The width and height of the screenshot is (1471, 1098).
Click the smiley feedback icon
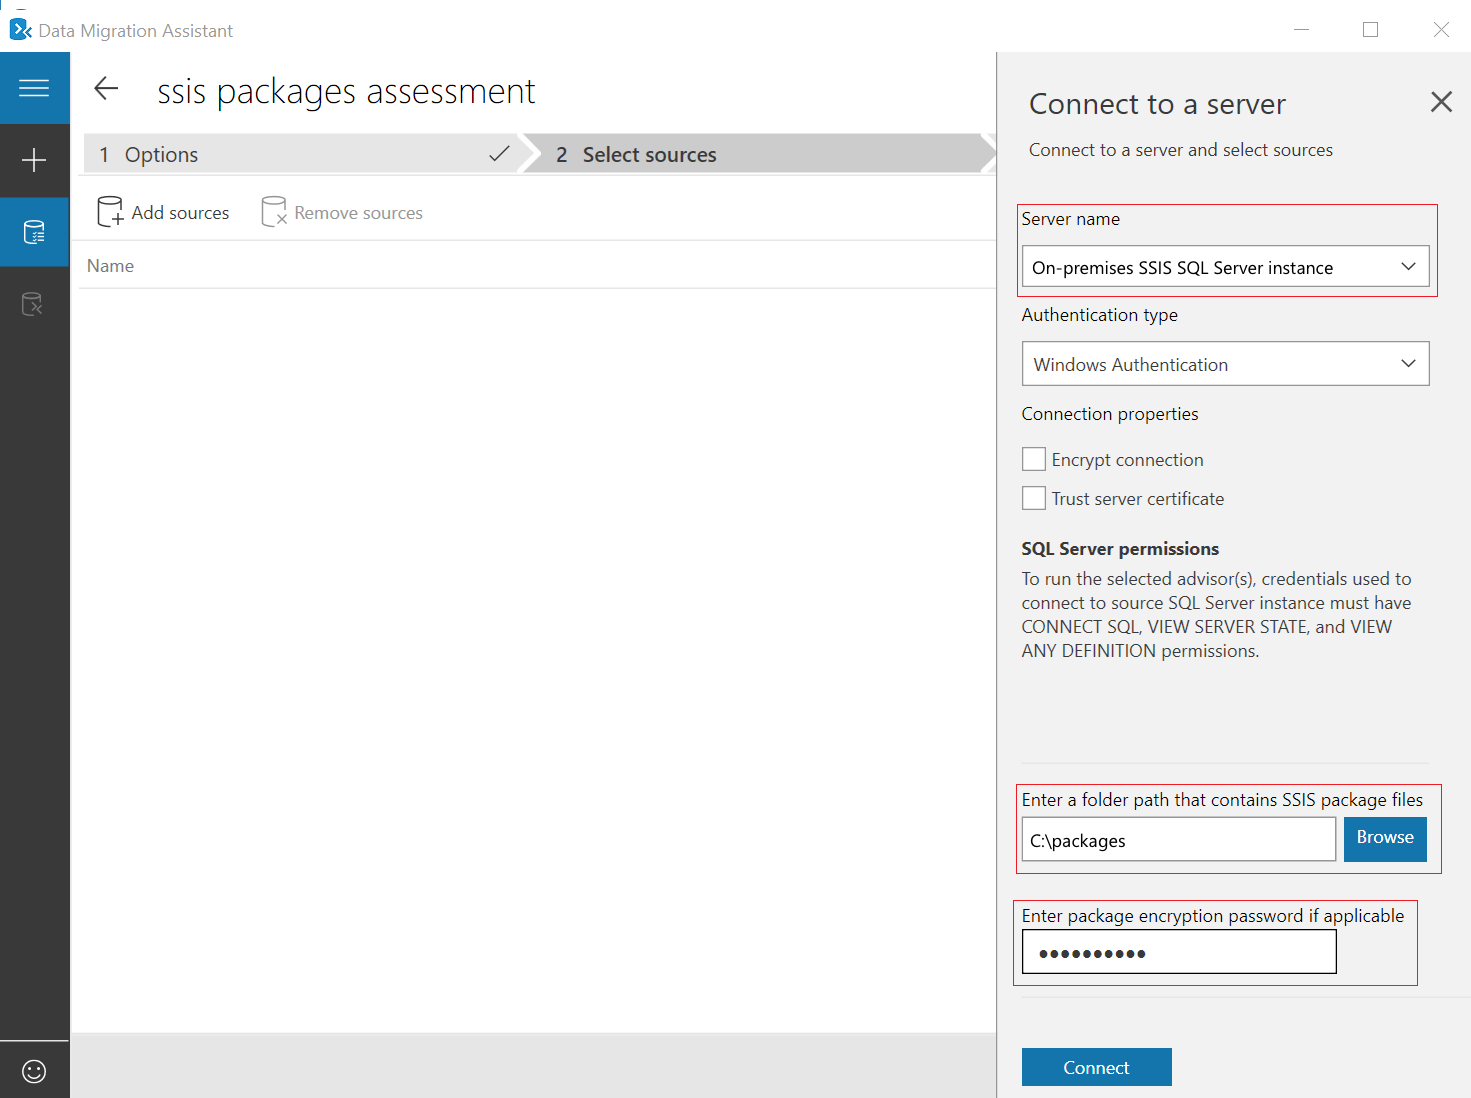point(34,1072)
